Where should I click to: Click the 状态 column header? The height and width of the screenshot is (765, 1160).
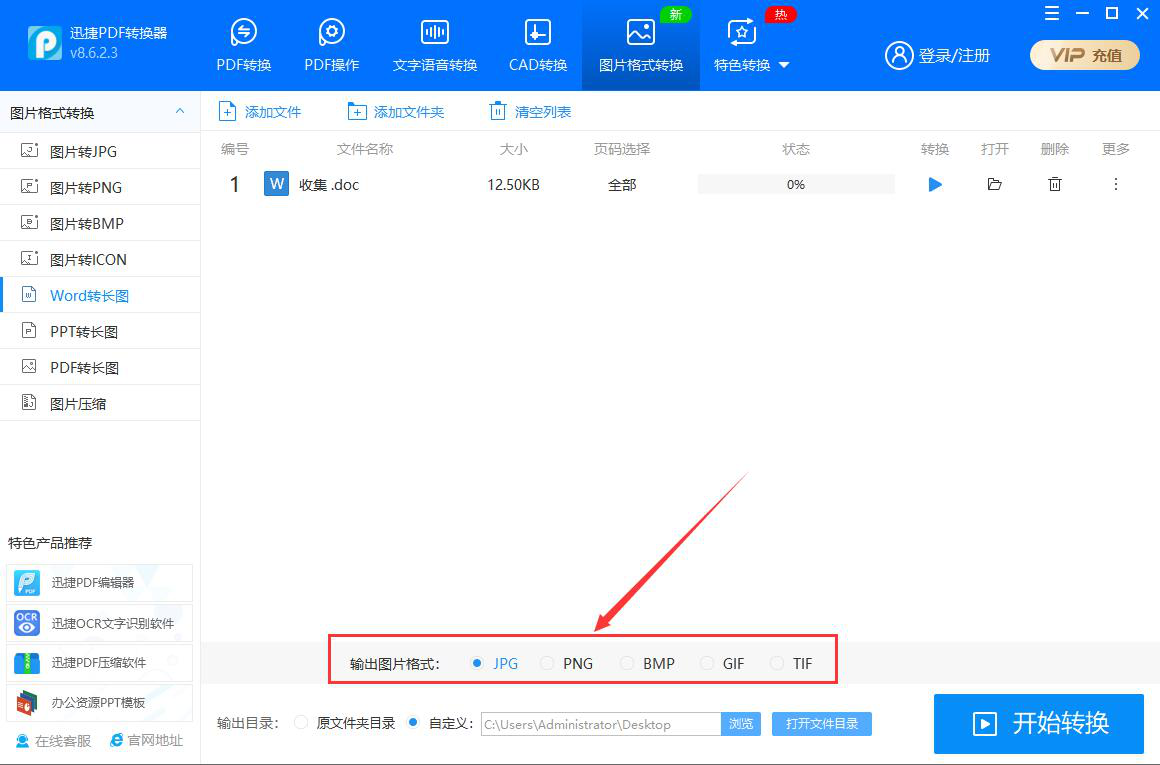[x=796, y=149]
